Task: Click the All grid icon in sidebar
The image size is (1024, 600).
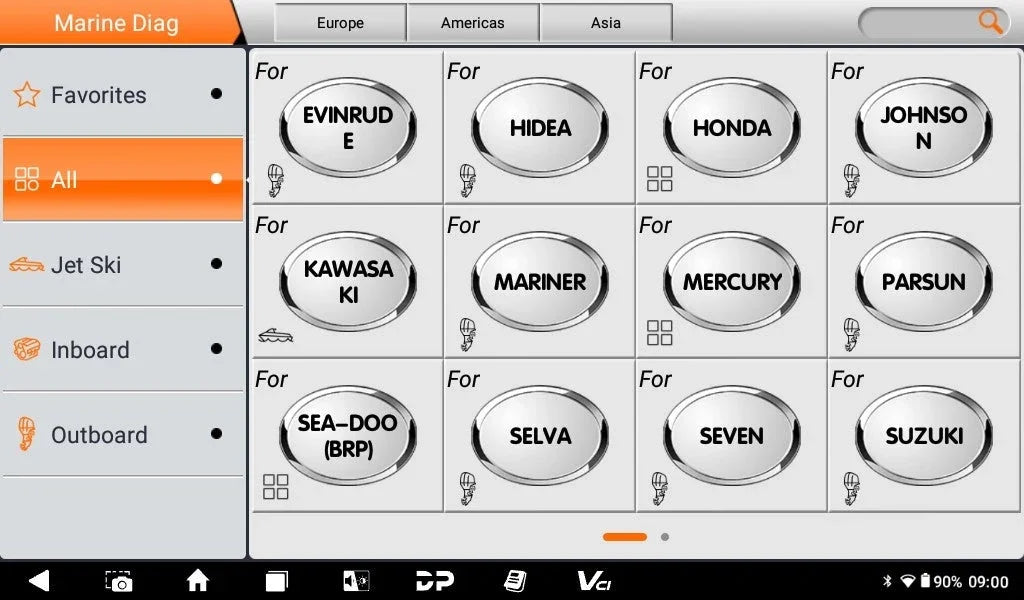Action: (27, 179)
